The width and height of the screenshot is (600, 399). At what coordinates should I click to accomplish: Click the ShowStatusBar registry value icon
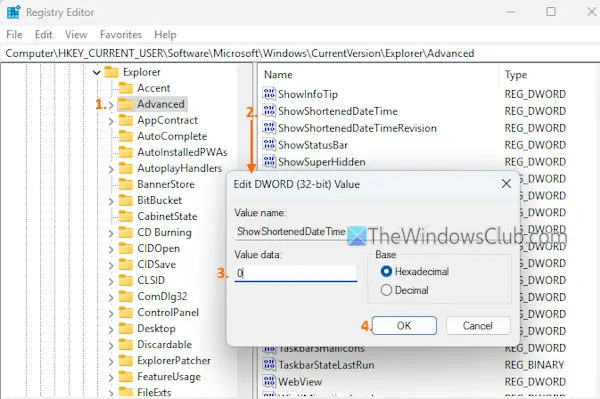pos(269,145)
